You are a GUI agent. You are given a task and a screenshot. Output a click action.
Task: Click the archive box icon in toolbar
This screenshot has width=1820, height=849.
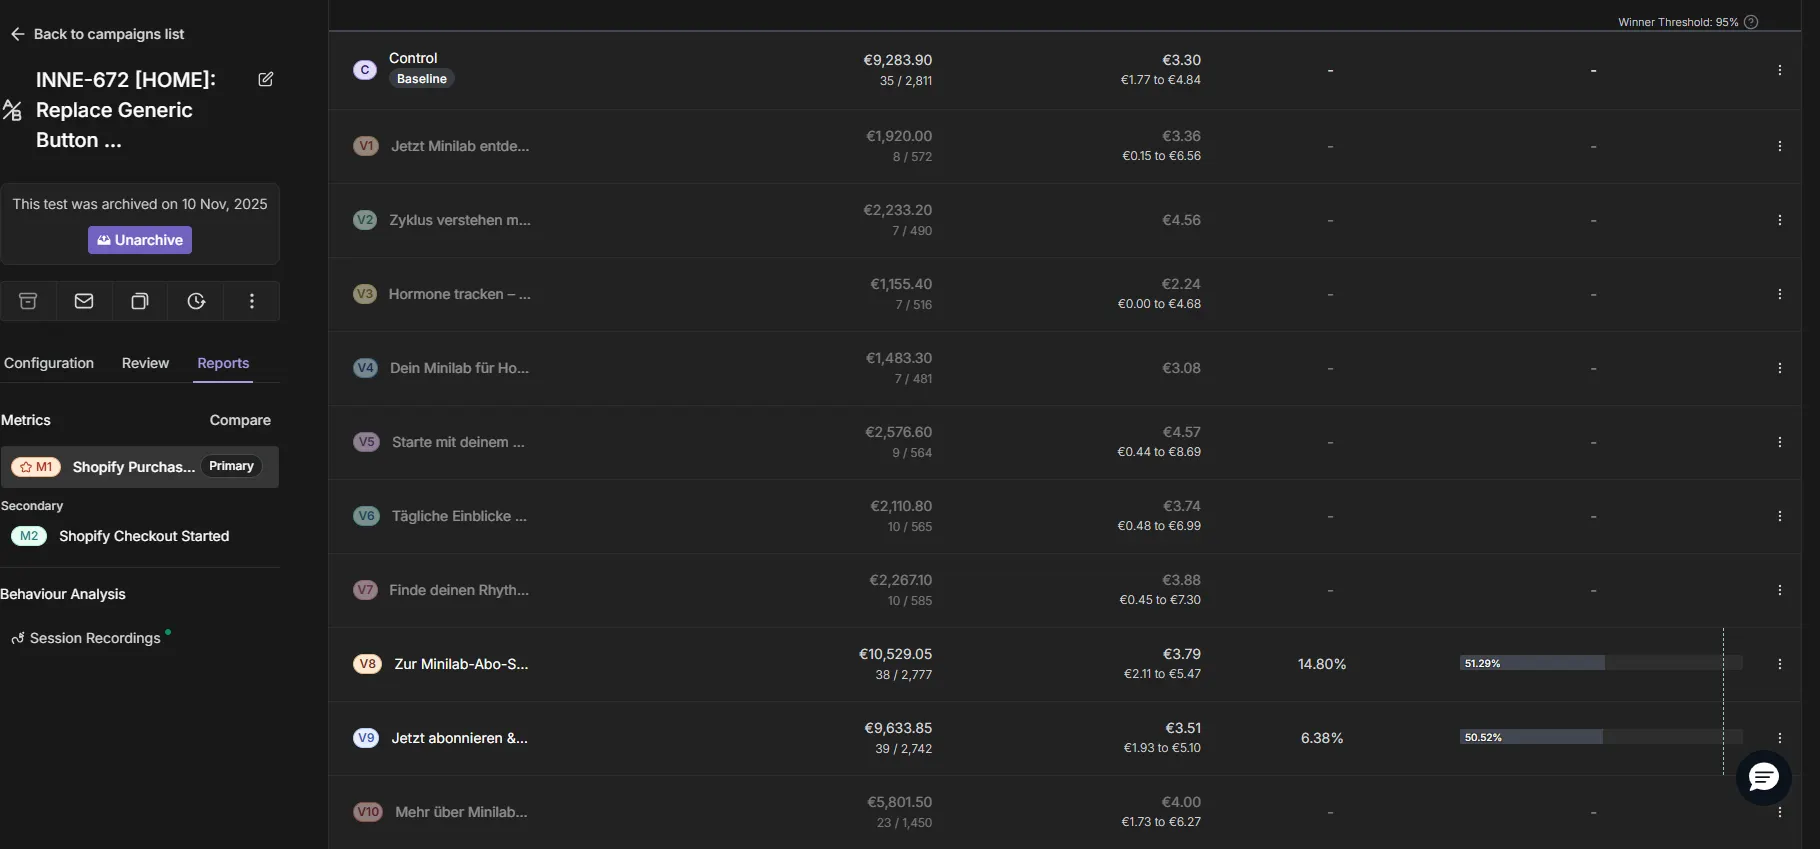28,301
